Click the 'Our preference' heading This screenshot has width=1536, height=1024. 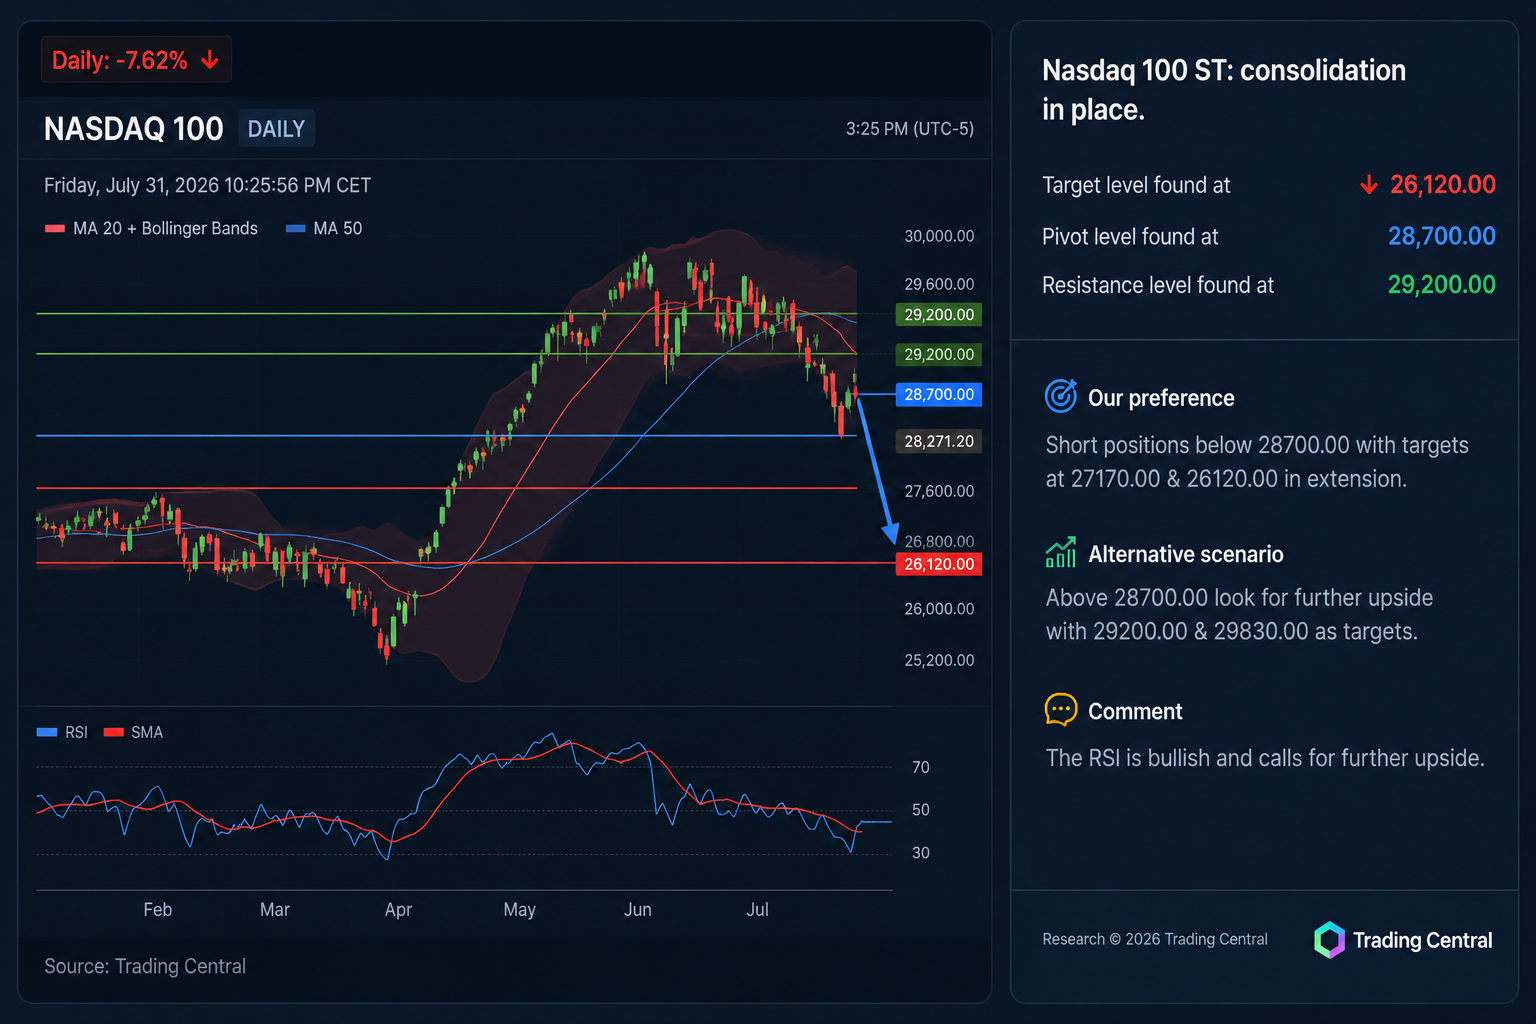tap(1161, 398)
